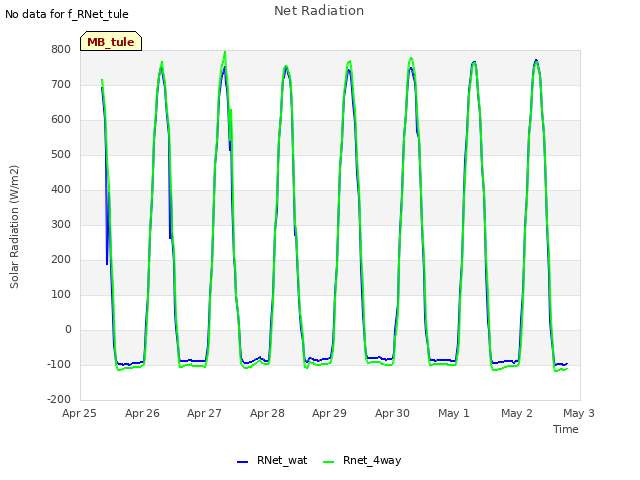Image resolution: width=640 pixels, height=480 pixels.
Task: Select the Net Radiation chart title
Action: tap(319, 11)
